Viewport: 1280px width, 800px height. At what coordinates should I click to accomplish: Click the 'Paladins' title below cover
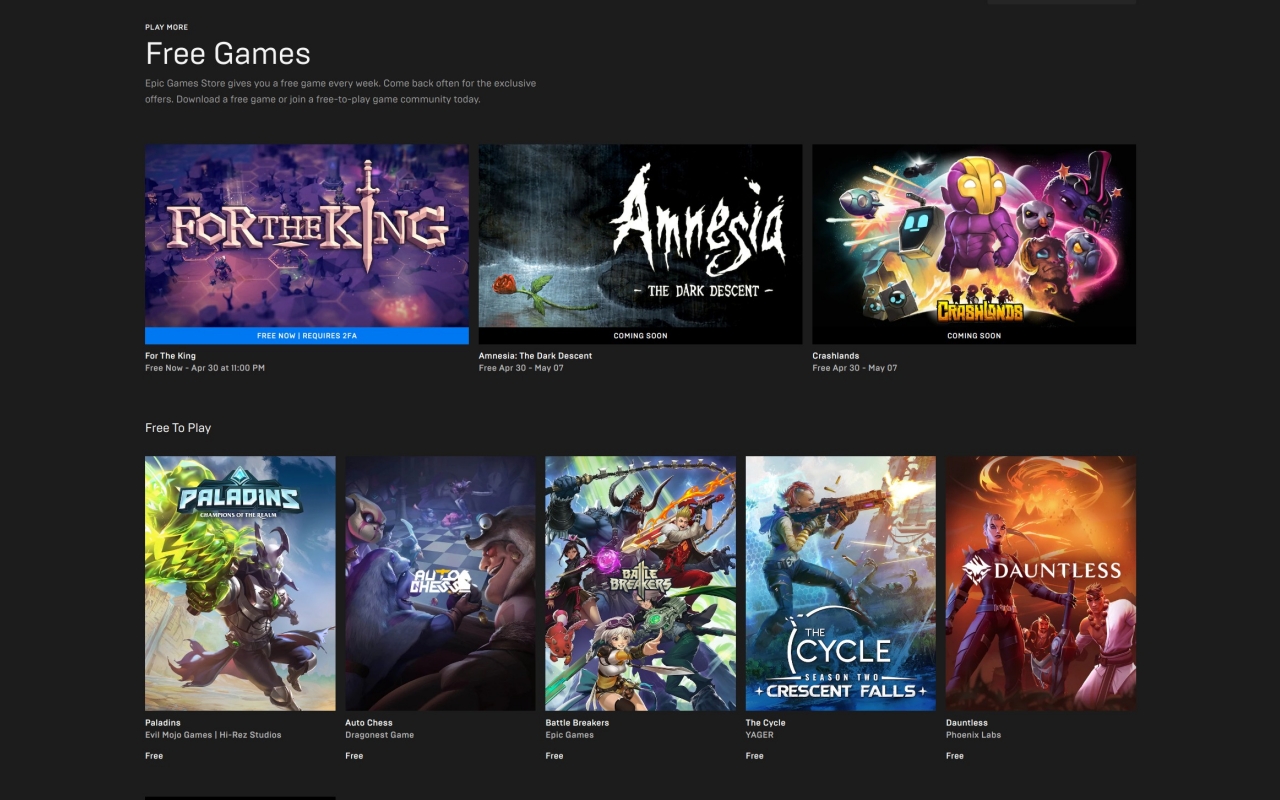(x=163, y=723)
